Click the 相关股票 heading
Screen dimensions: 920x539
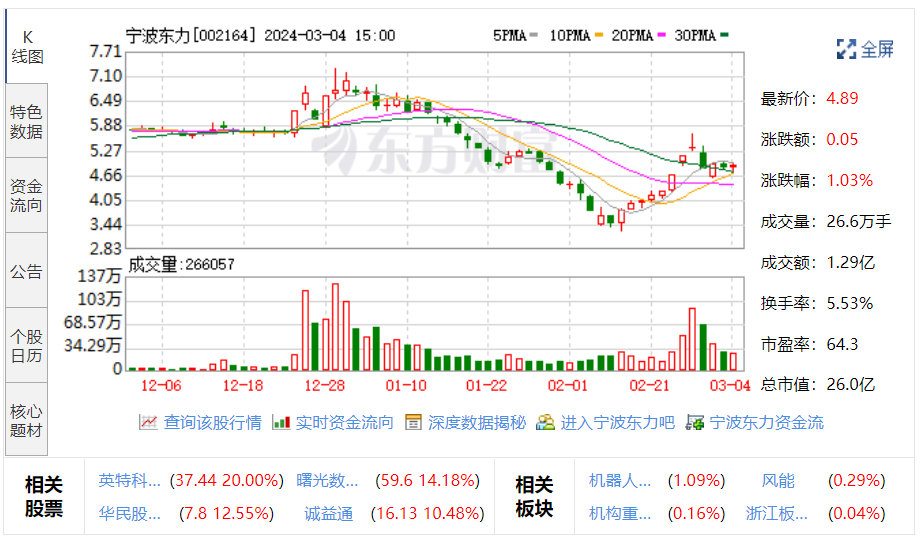coord(43,496)
